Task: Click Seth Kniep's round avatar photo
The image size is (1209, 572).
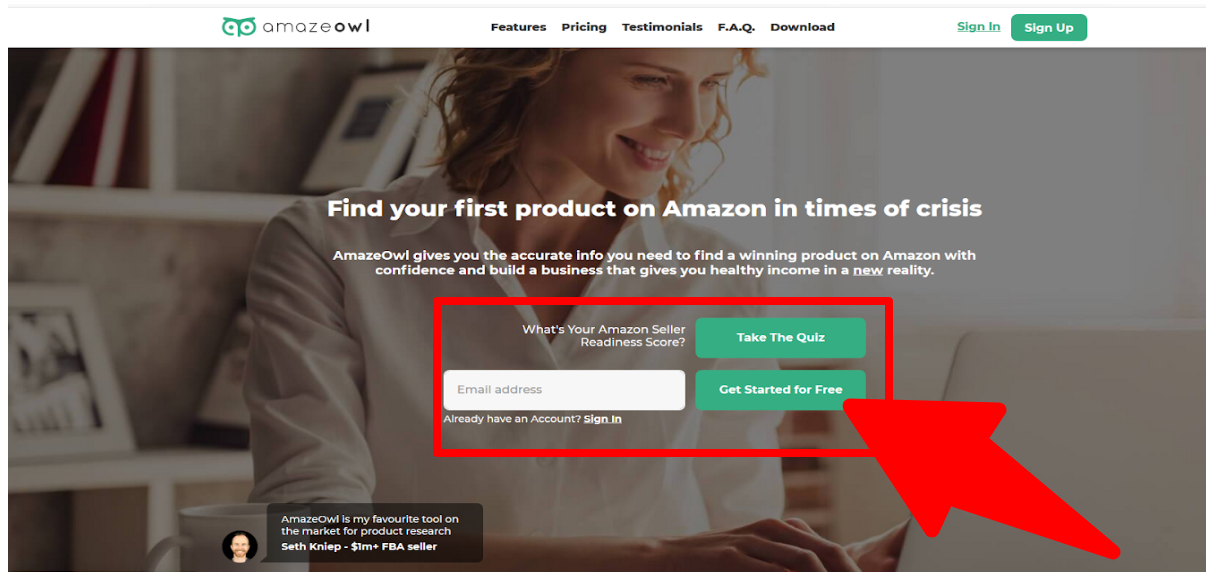Action: click(240, 546)
